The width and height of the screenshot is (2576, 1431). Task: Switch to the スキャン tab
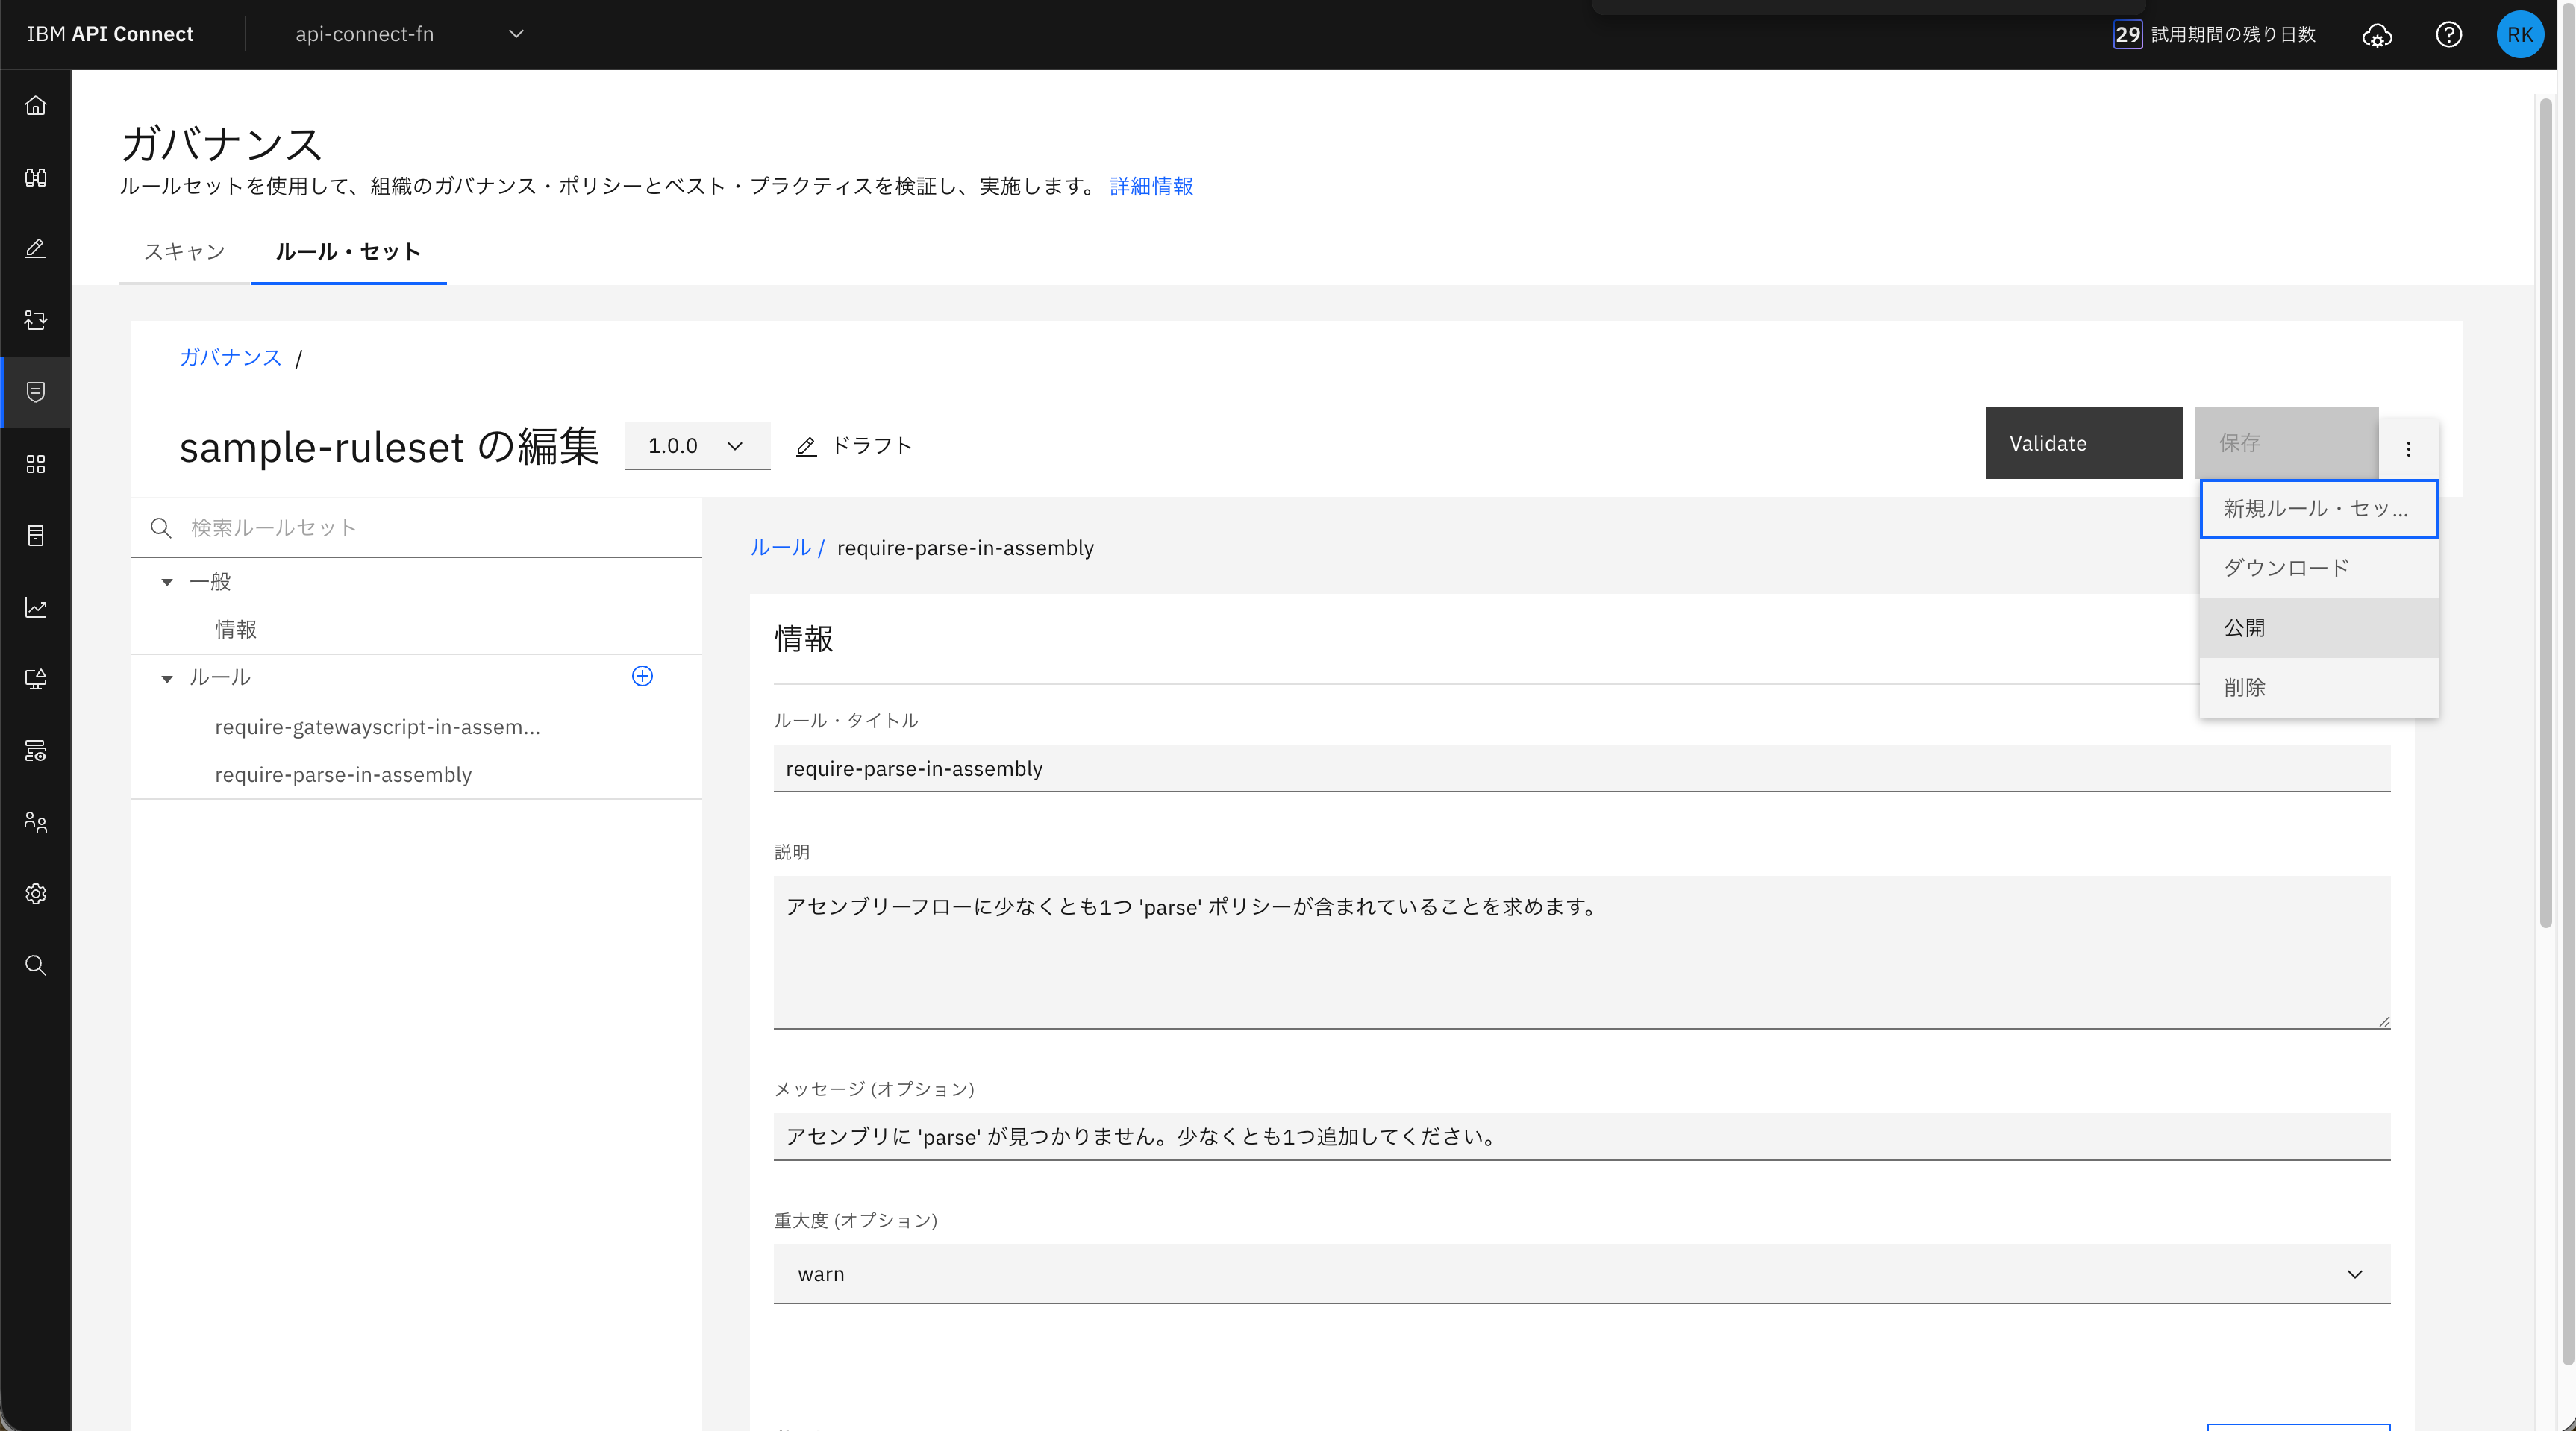click(x=184, y=252)
